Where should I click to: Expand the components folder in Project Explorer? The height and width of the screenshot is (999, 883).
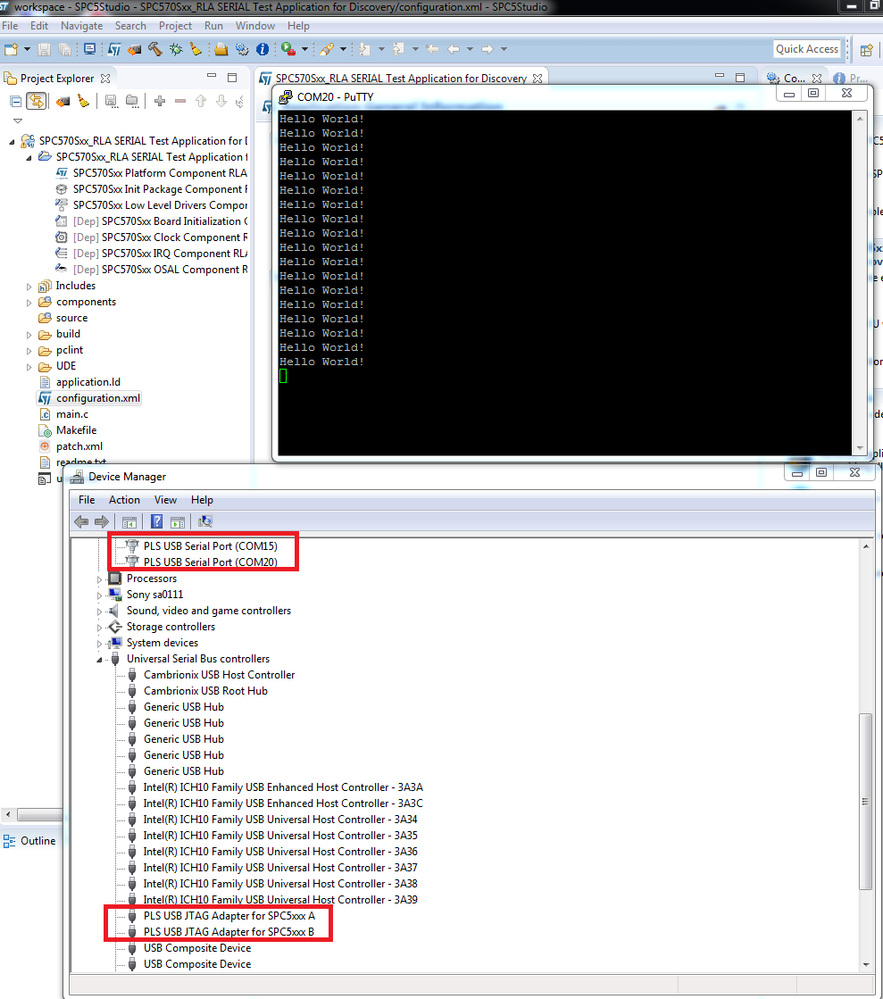[x=29, y=303]
